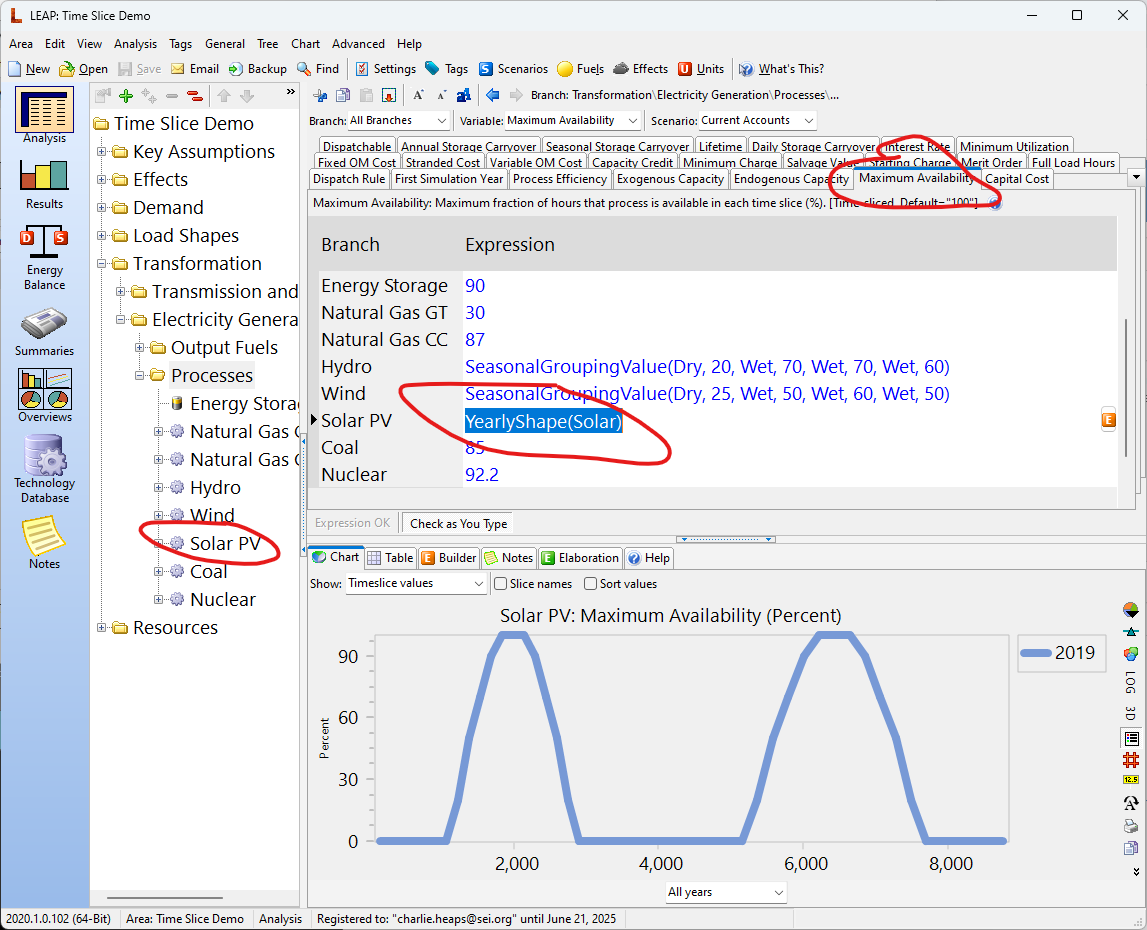Image resolution: width=1147 pixels, height=930 pixels.
Task: Open the Summaries view
Action: pyautogui.click(x=44, y=333)
